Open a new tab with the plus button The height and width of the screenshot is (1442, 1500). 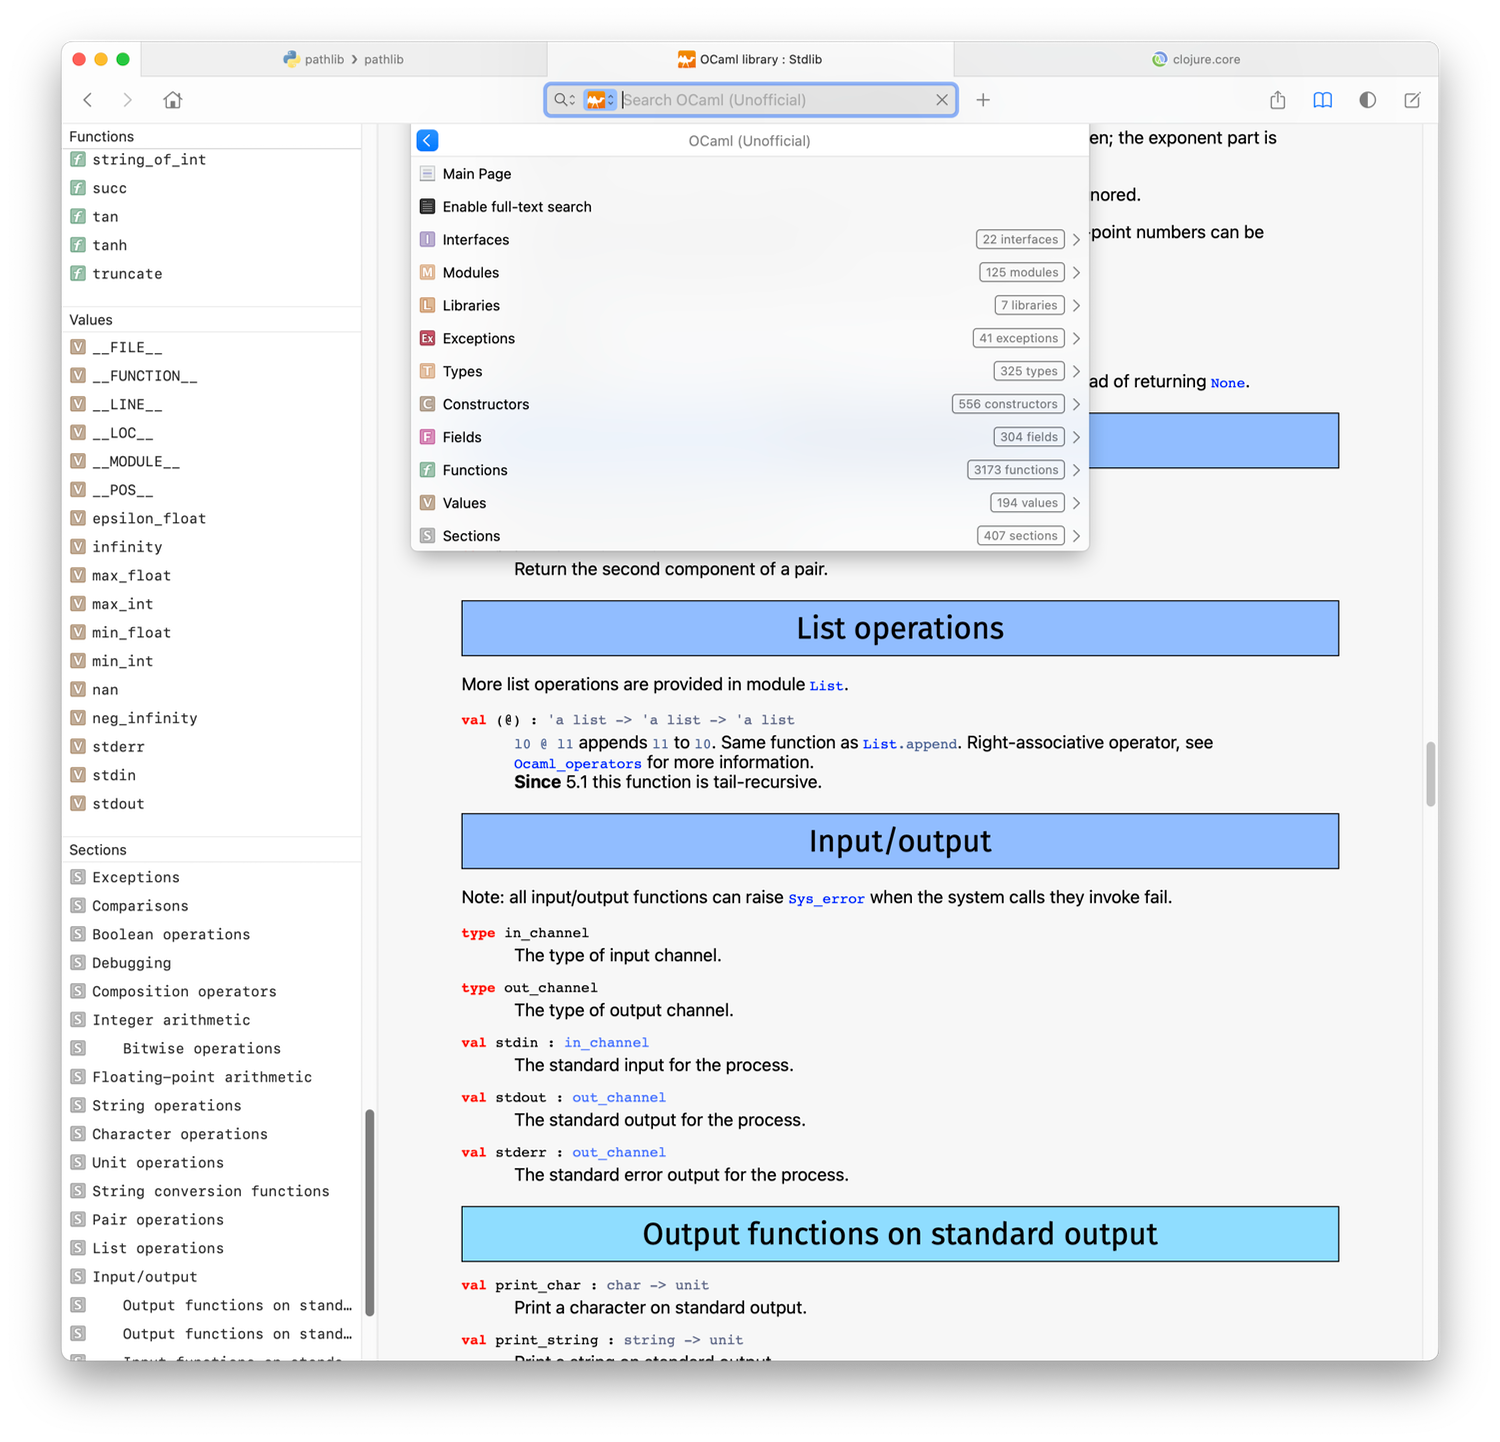[x=983, y=100]
